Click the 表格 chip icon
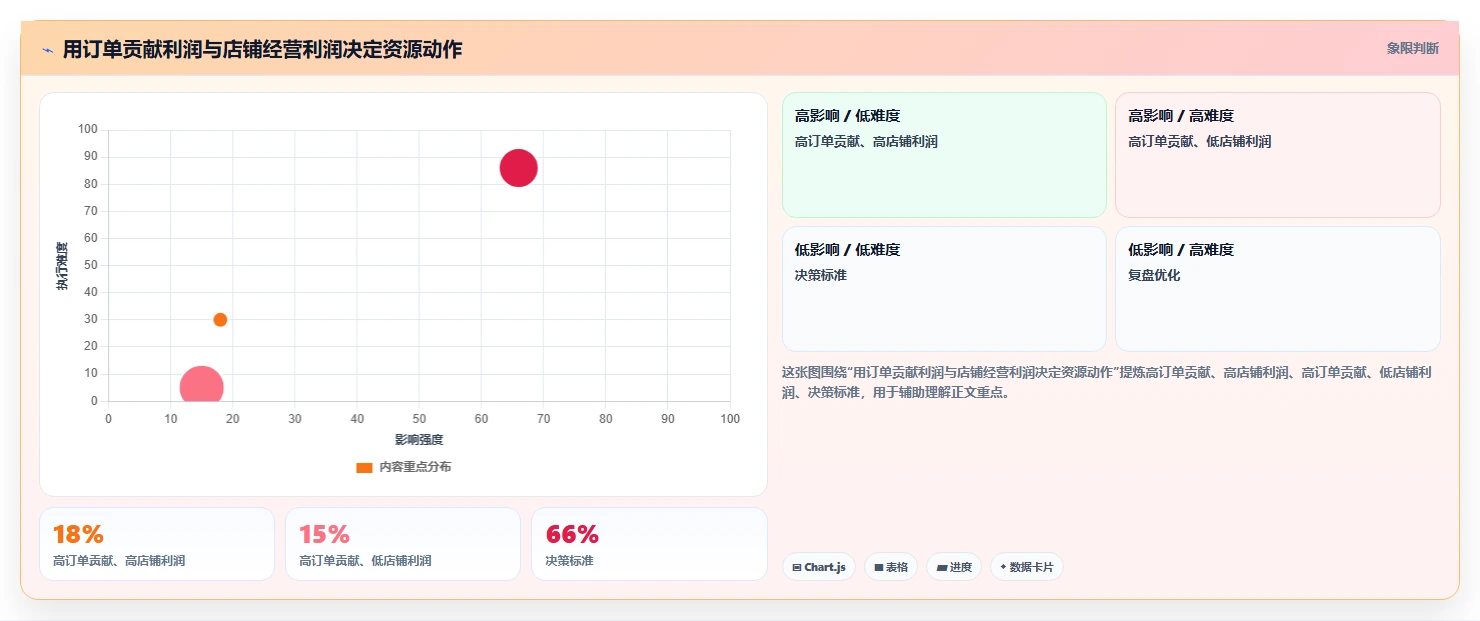This screenshot has width=1480, height=621. click(879, 567)
